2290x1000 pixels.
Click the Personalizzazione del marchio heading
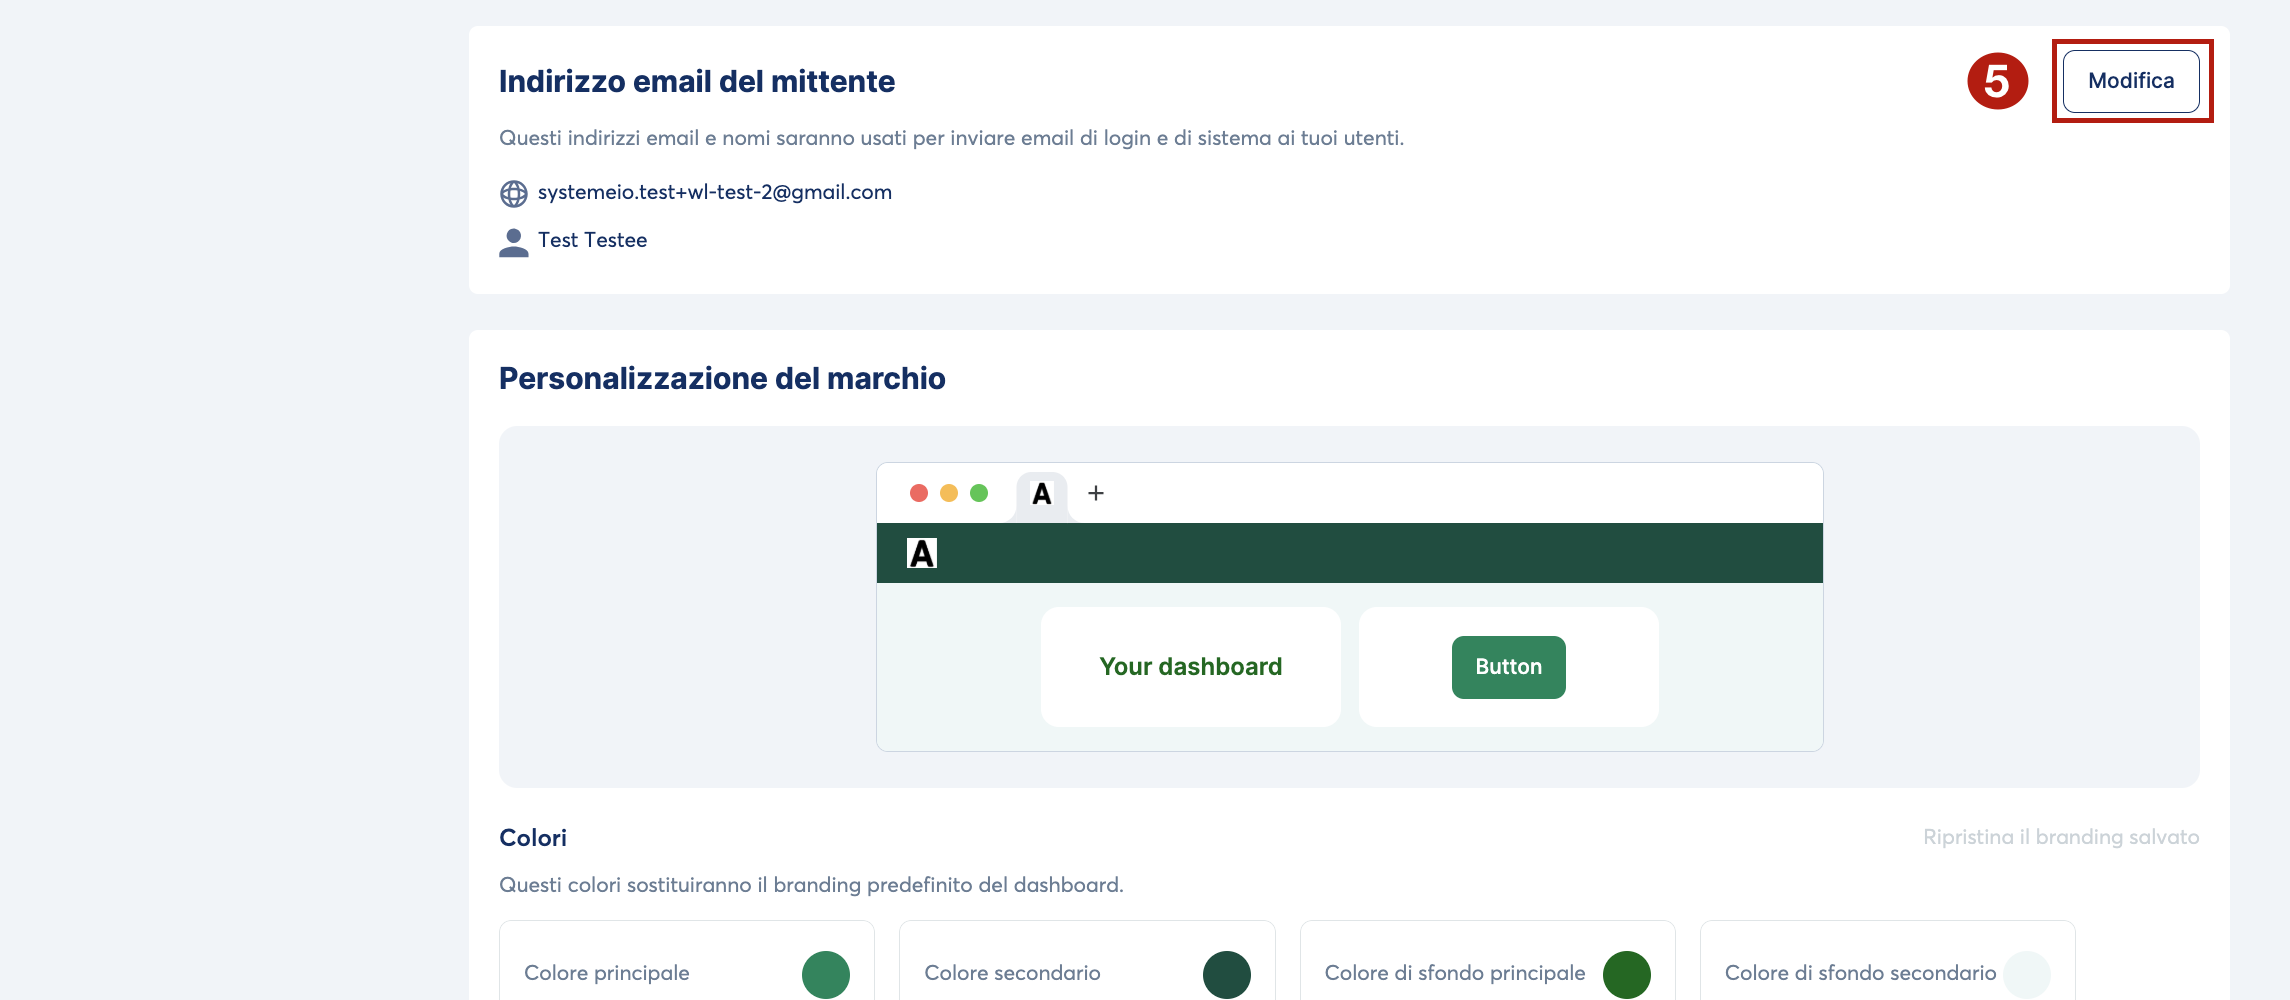point(722,378)
